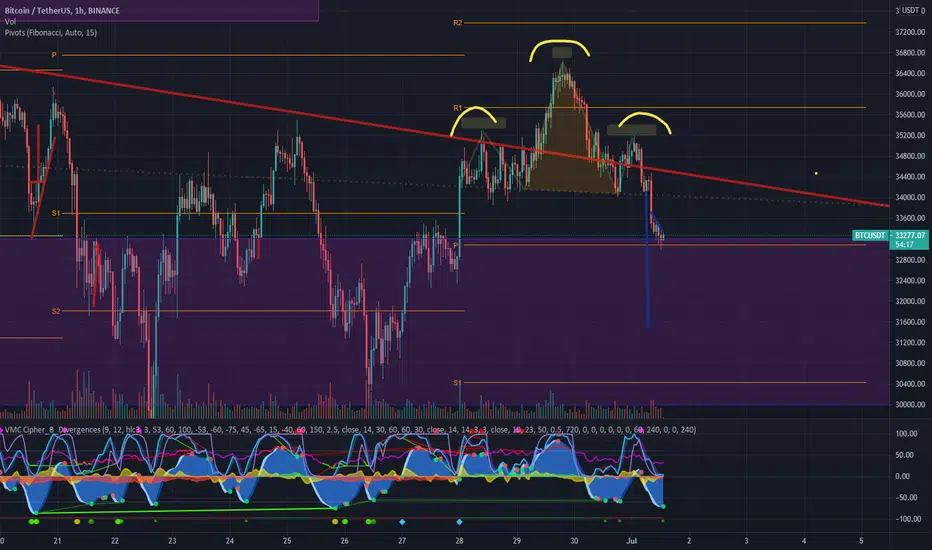The width and height of the screenshot is (932, 550).
Task: Click the 32800.00 price axis label
Action: pos(910,260)
